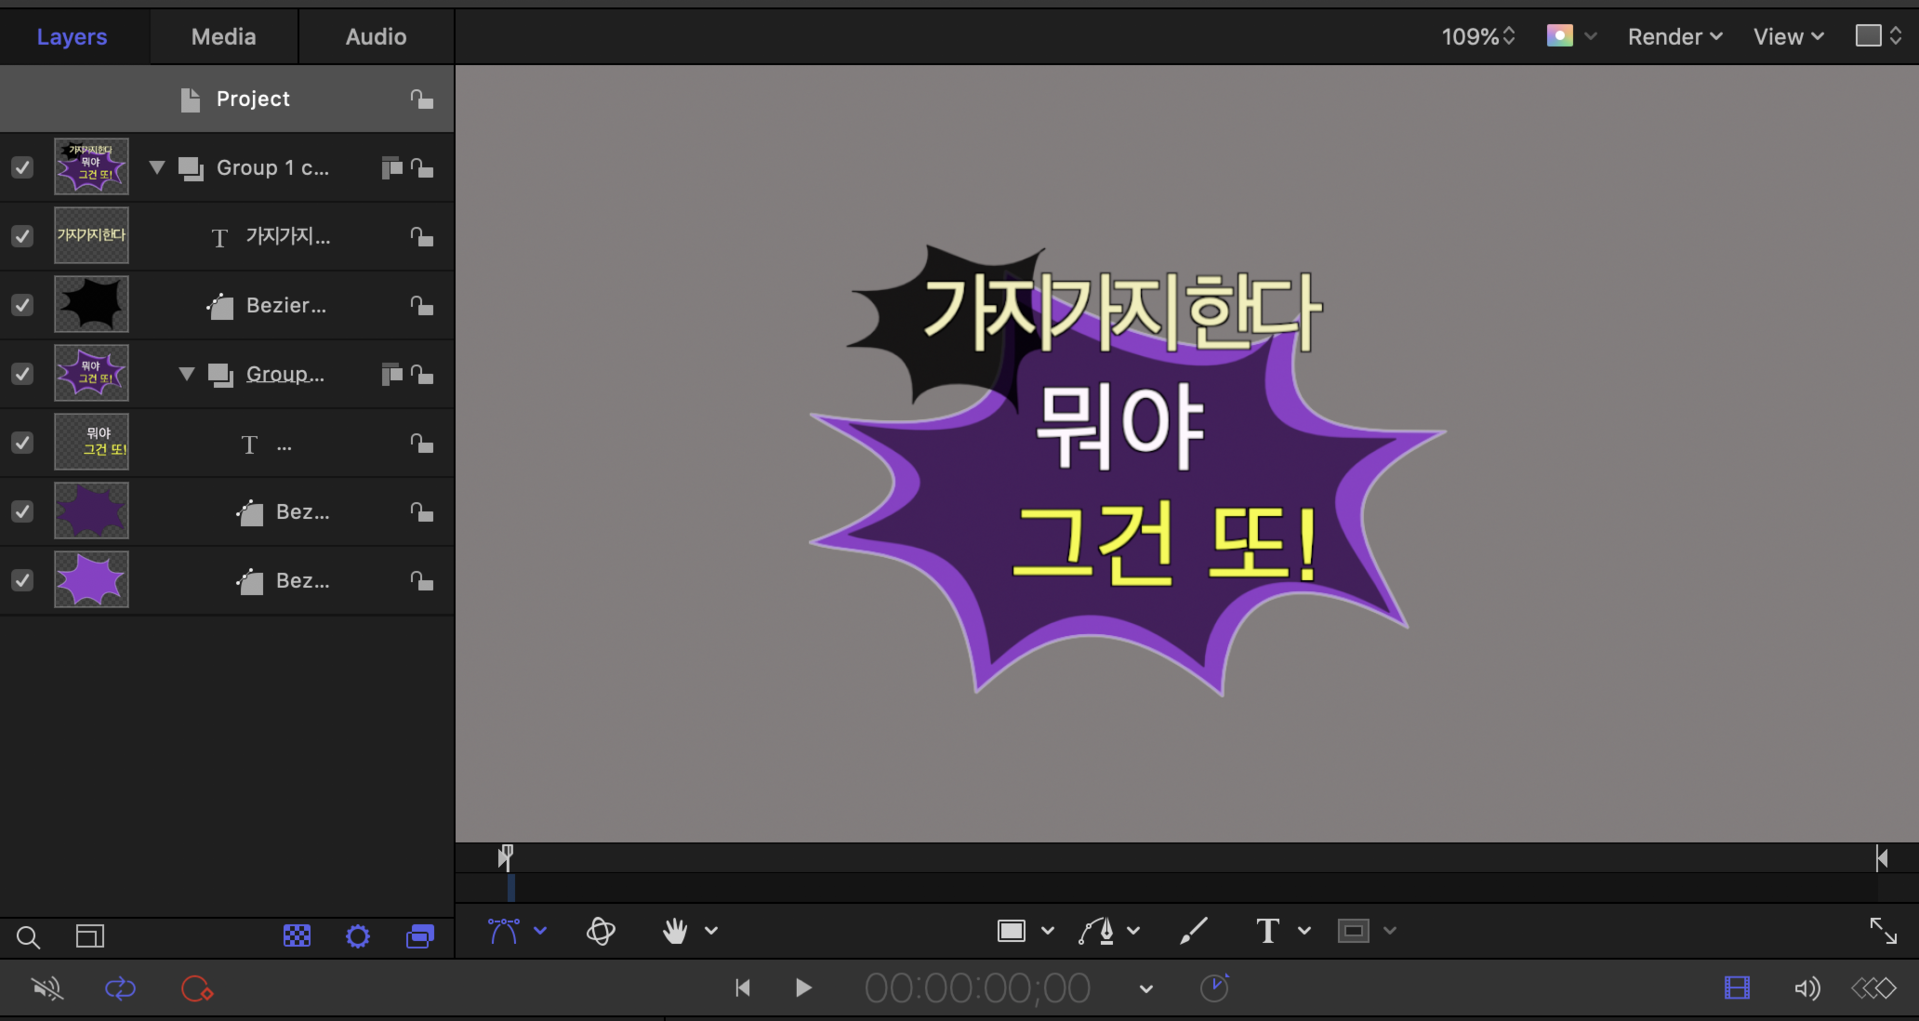
Task: Open the View dropdown menu
Action: (x=1787, y=37)
